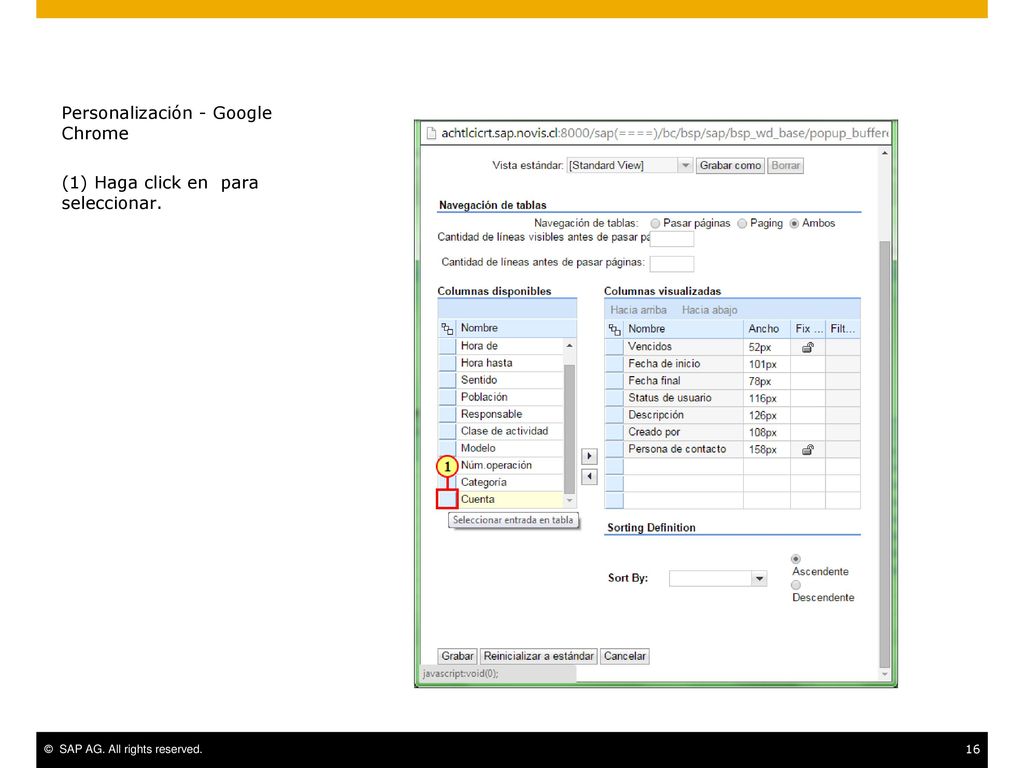Click the Fecha de inicio row
This screenshot has width=1024, height=768.
(x=733, y=364)
